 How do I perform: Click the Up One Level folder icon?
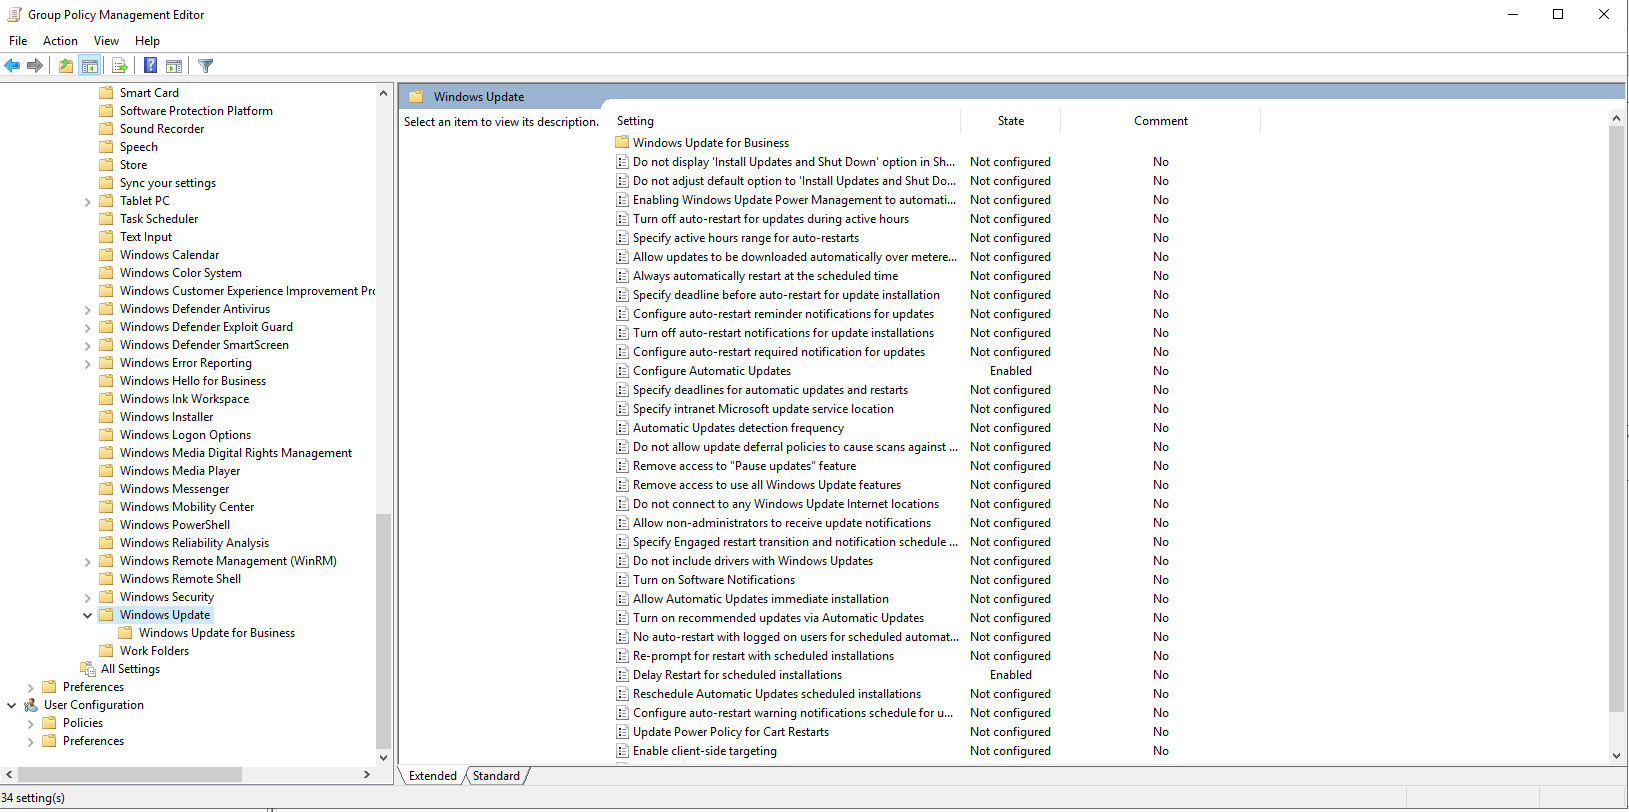pos(66,66)
